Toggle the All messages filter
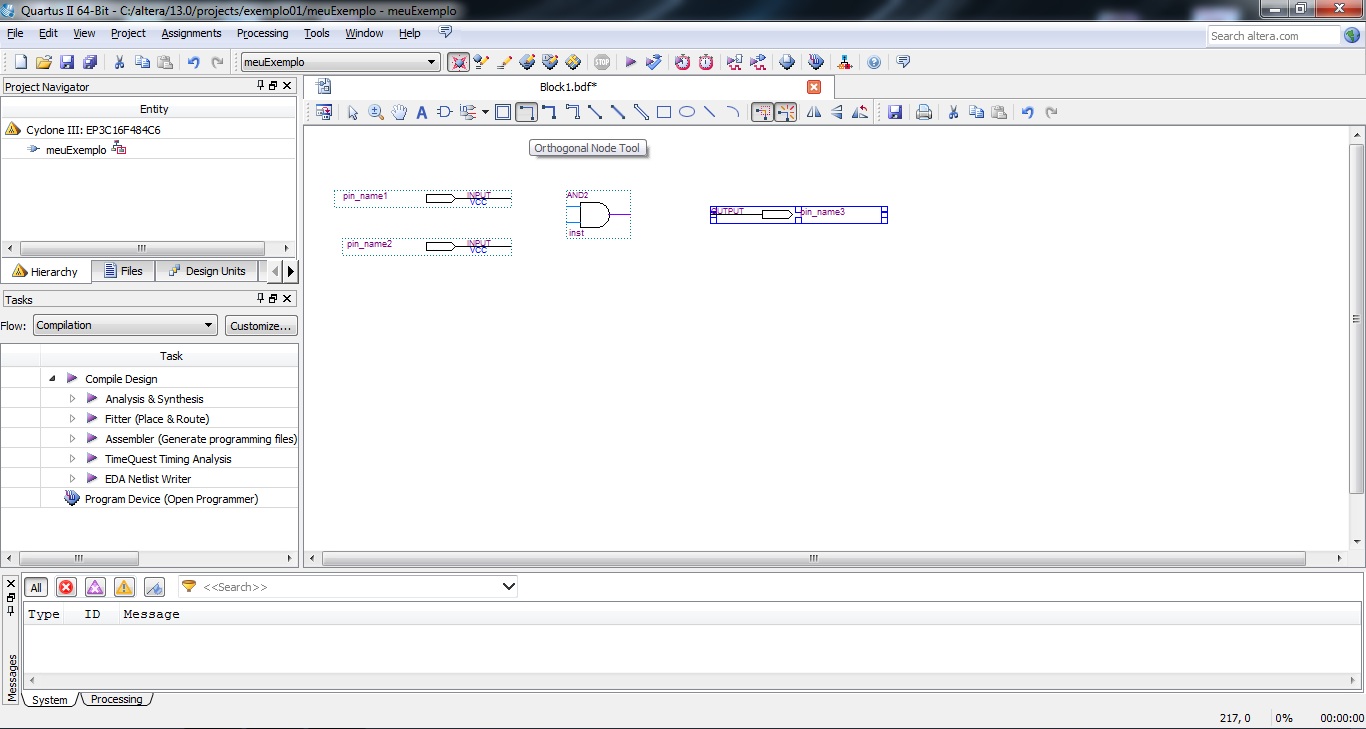The height and width of the screenshot is (729, 1366). click(x=36, y=587)
